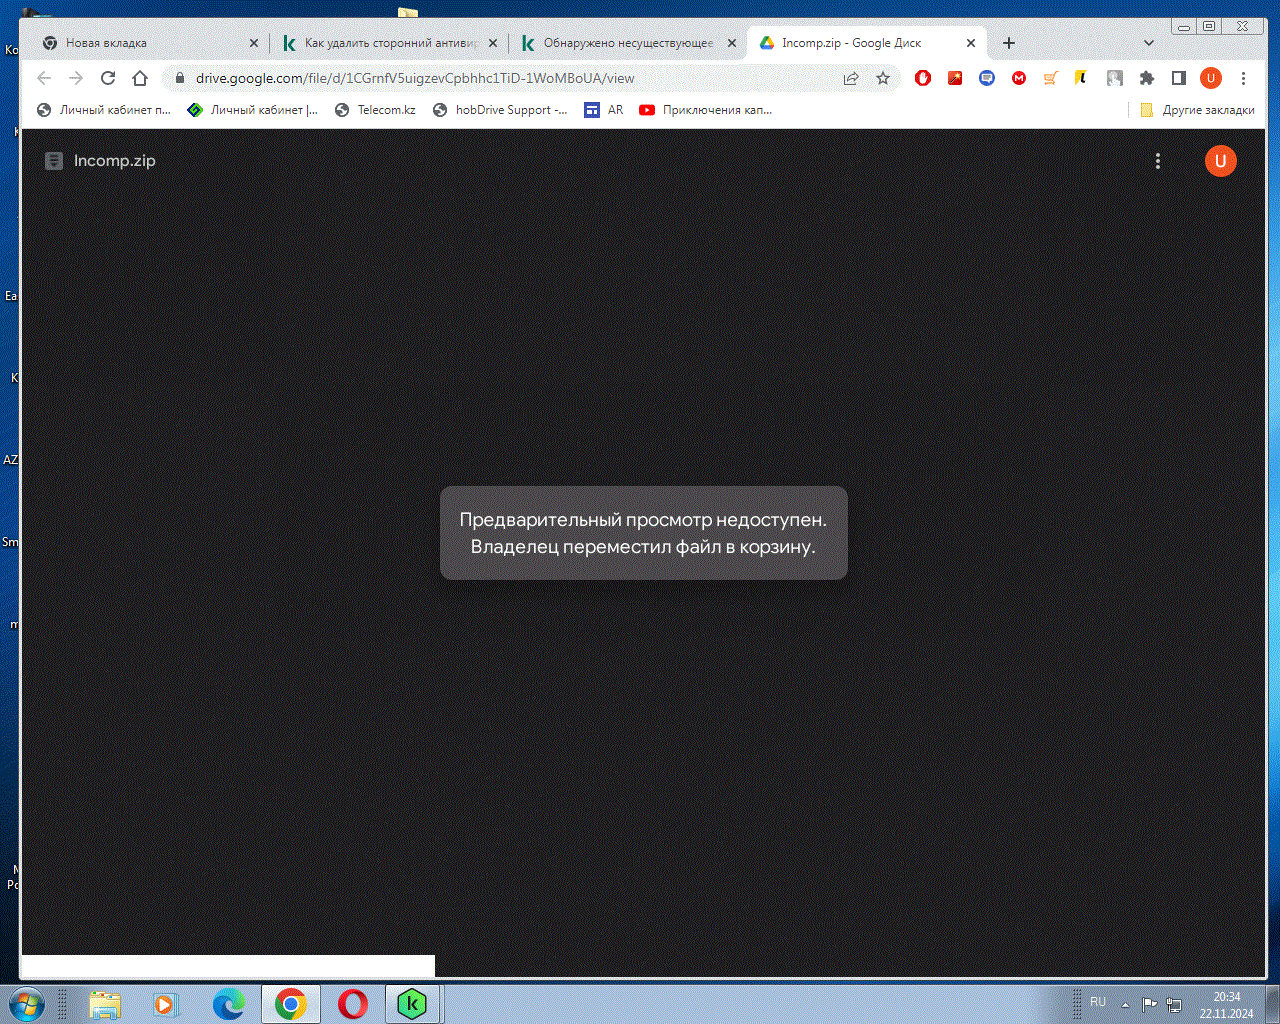This screenshot has width=1280, height=1024.
Task: Open a new tab with the plus button
Action: click(x=1008, y=42)
